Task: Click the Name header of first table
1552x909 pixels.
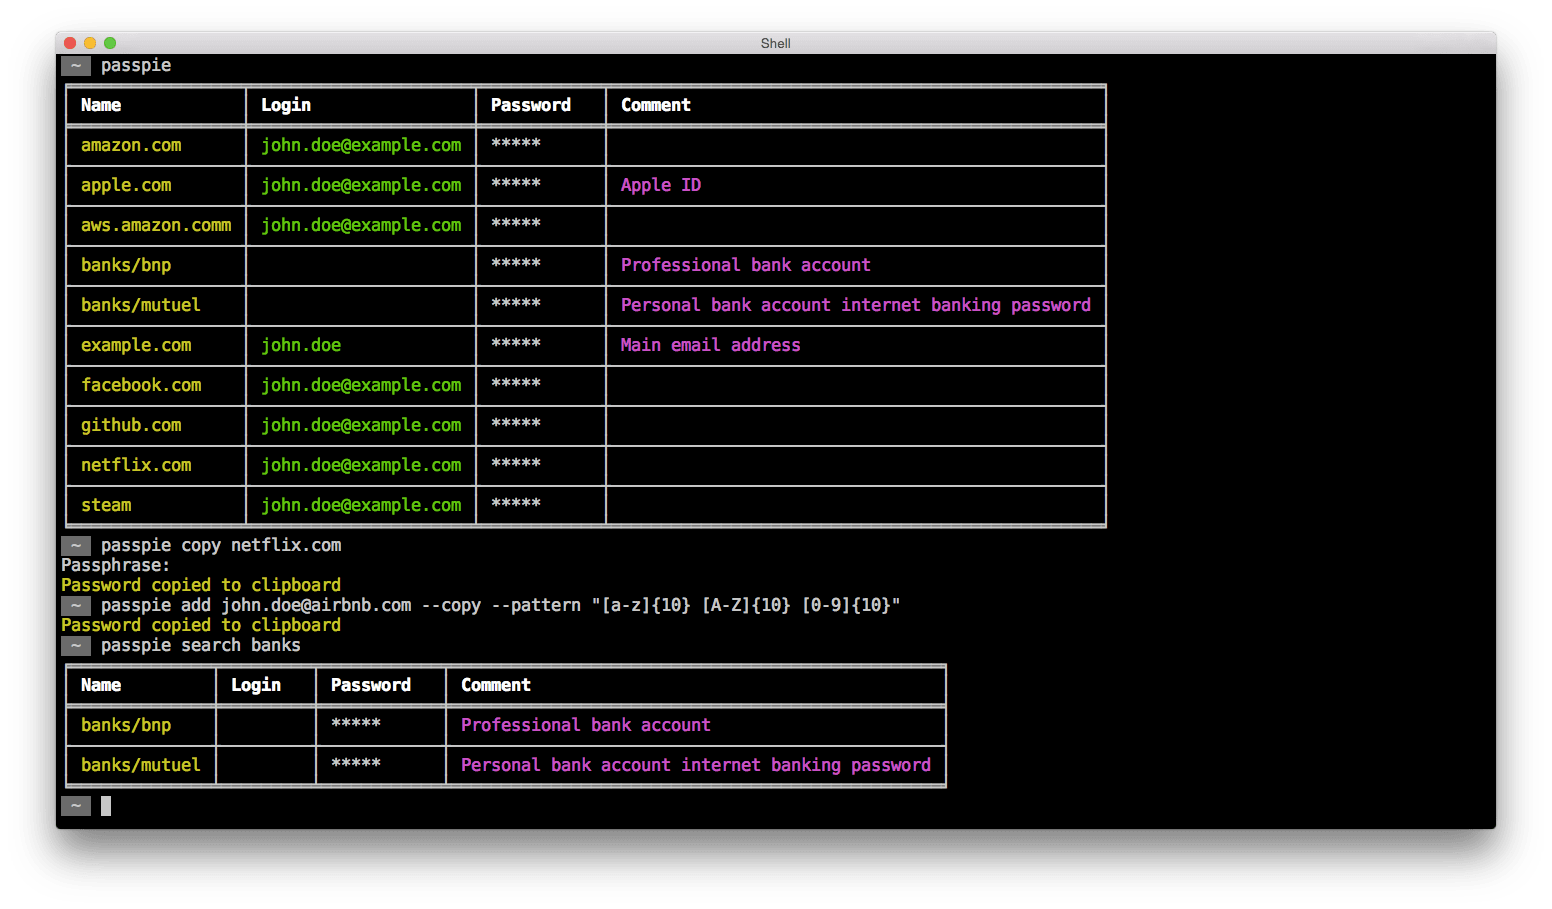Action: (101, 105)
